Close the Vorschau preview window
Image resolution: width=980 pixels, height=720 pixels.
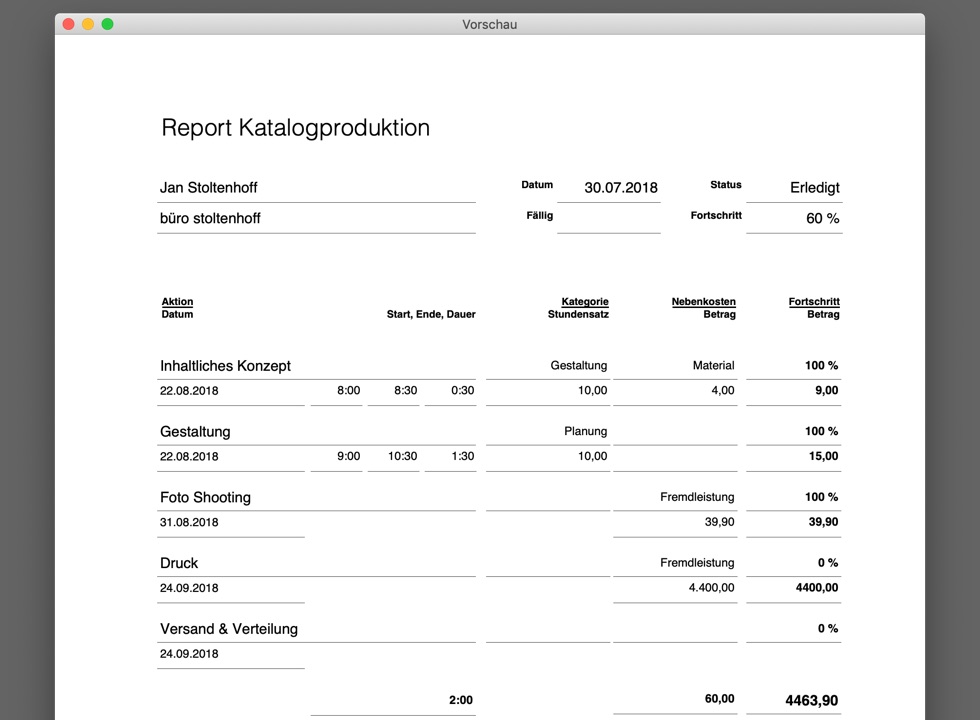pos(68,24)
